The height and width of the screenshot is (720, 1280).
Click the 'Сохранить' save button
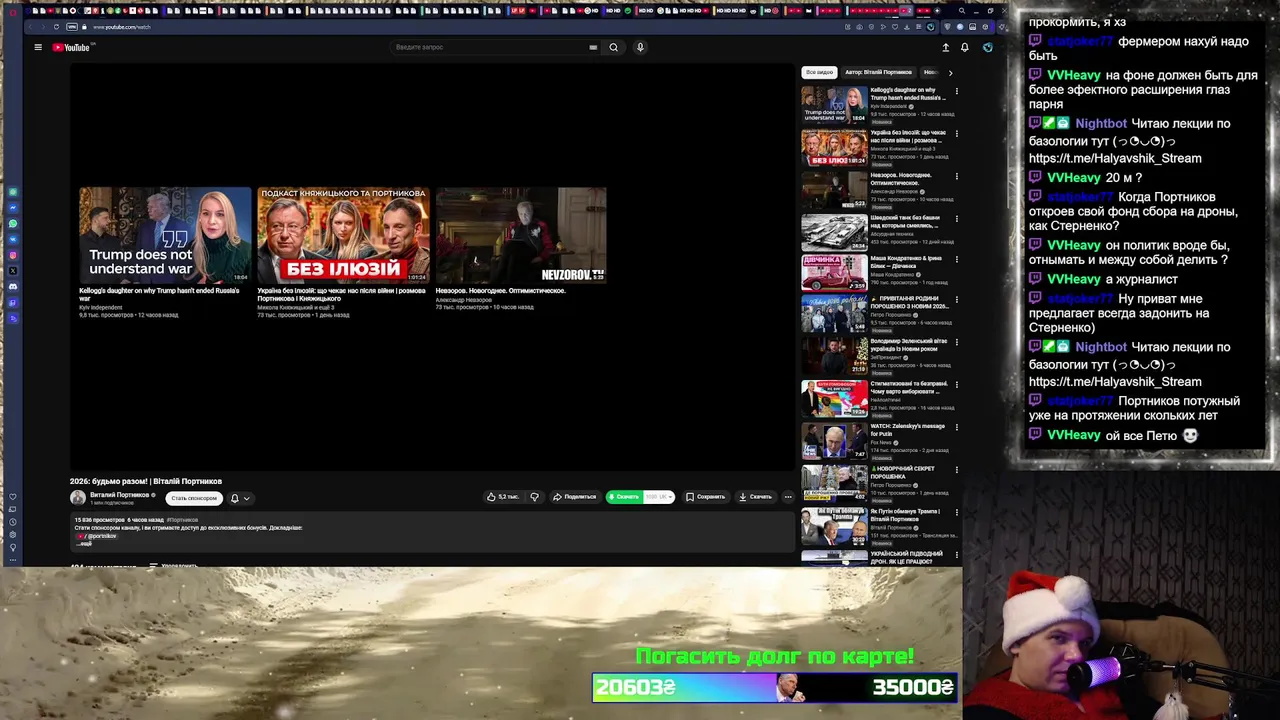[705, 496]
